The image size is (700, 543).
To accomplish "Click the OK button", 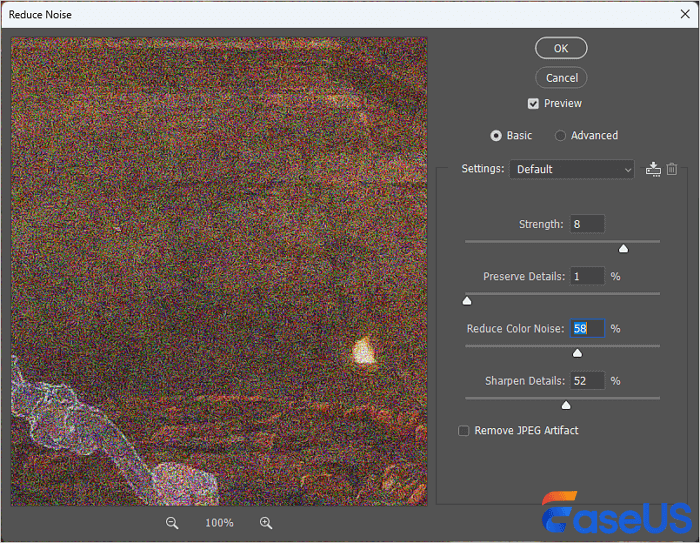I will point(561,48).
